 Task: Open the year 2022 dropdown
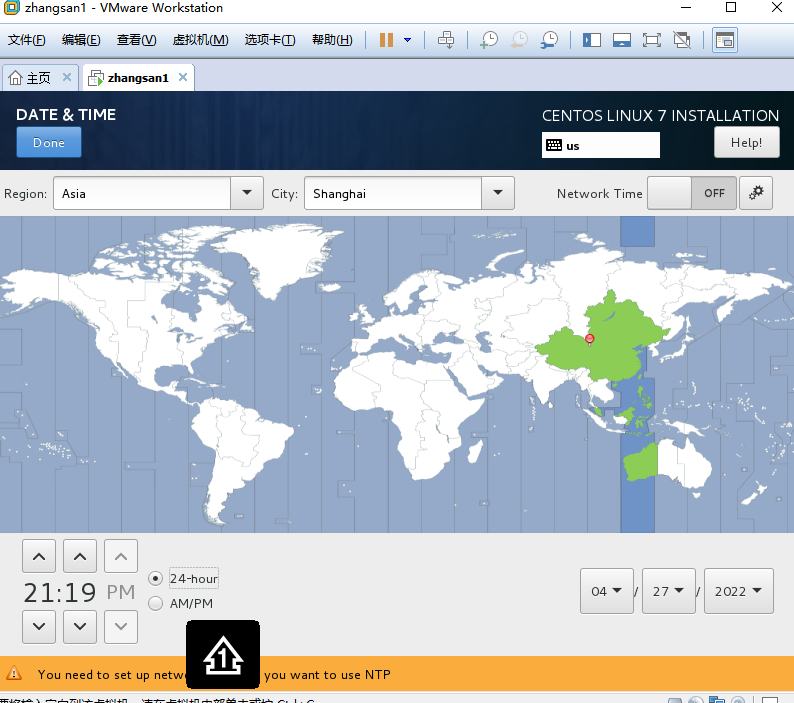(738, 591)
